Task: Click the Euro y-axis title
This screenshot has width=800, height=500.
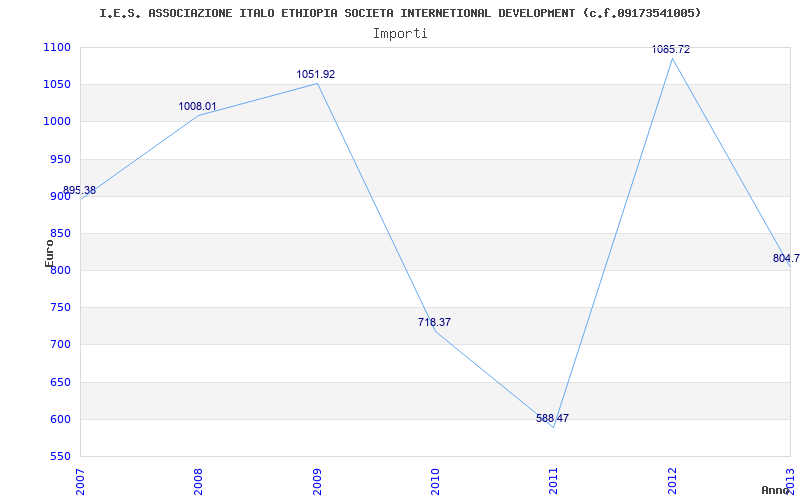Action: click(x=49, y=254)
